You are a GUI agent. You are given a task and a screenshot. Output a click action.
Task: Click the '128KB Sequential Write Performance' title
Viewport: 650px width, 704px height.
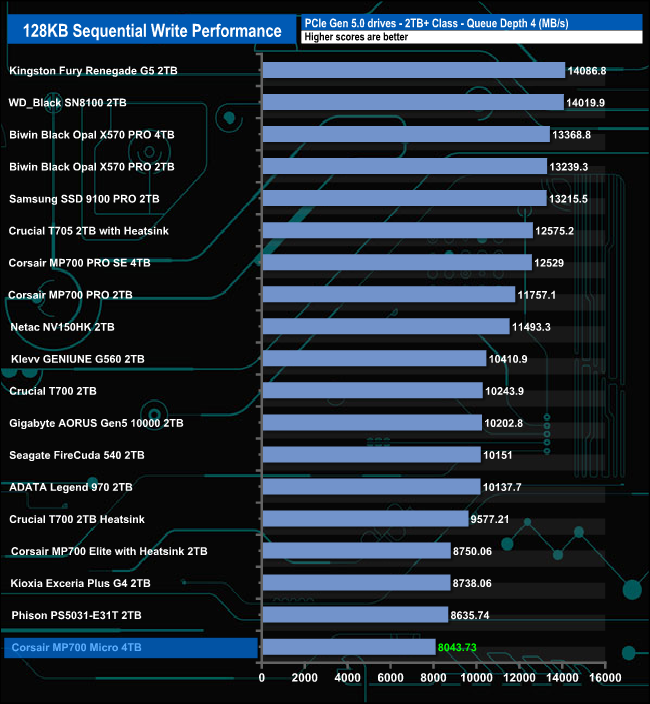(152, 31)
